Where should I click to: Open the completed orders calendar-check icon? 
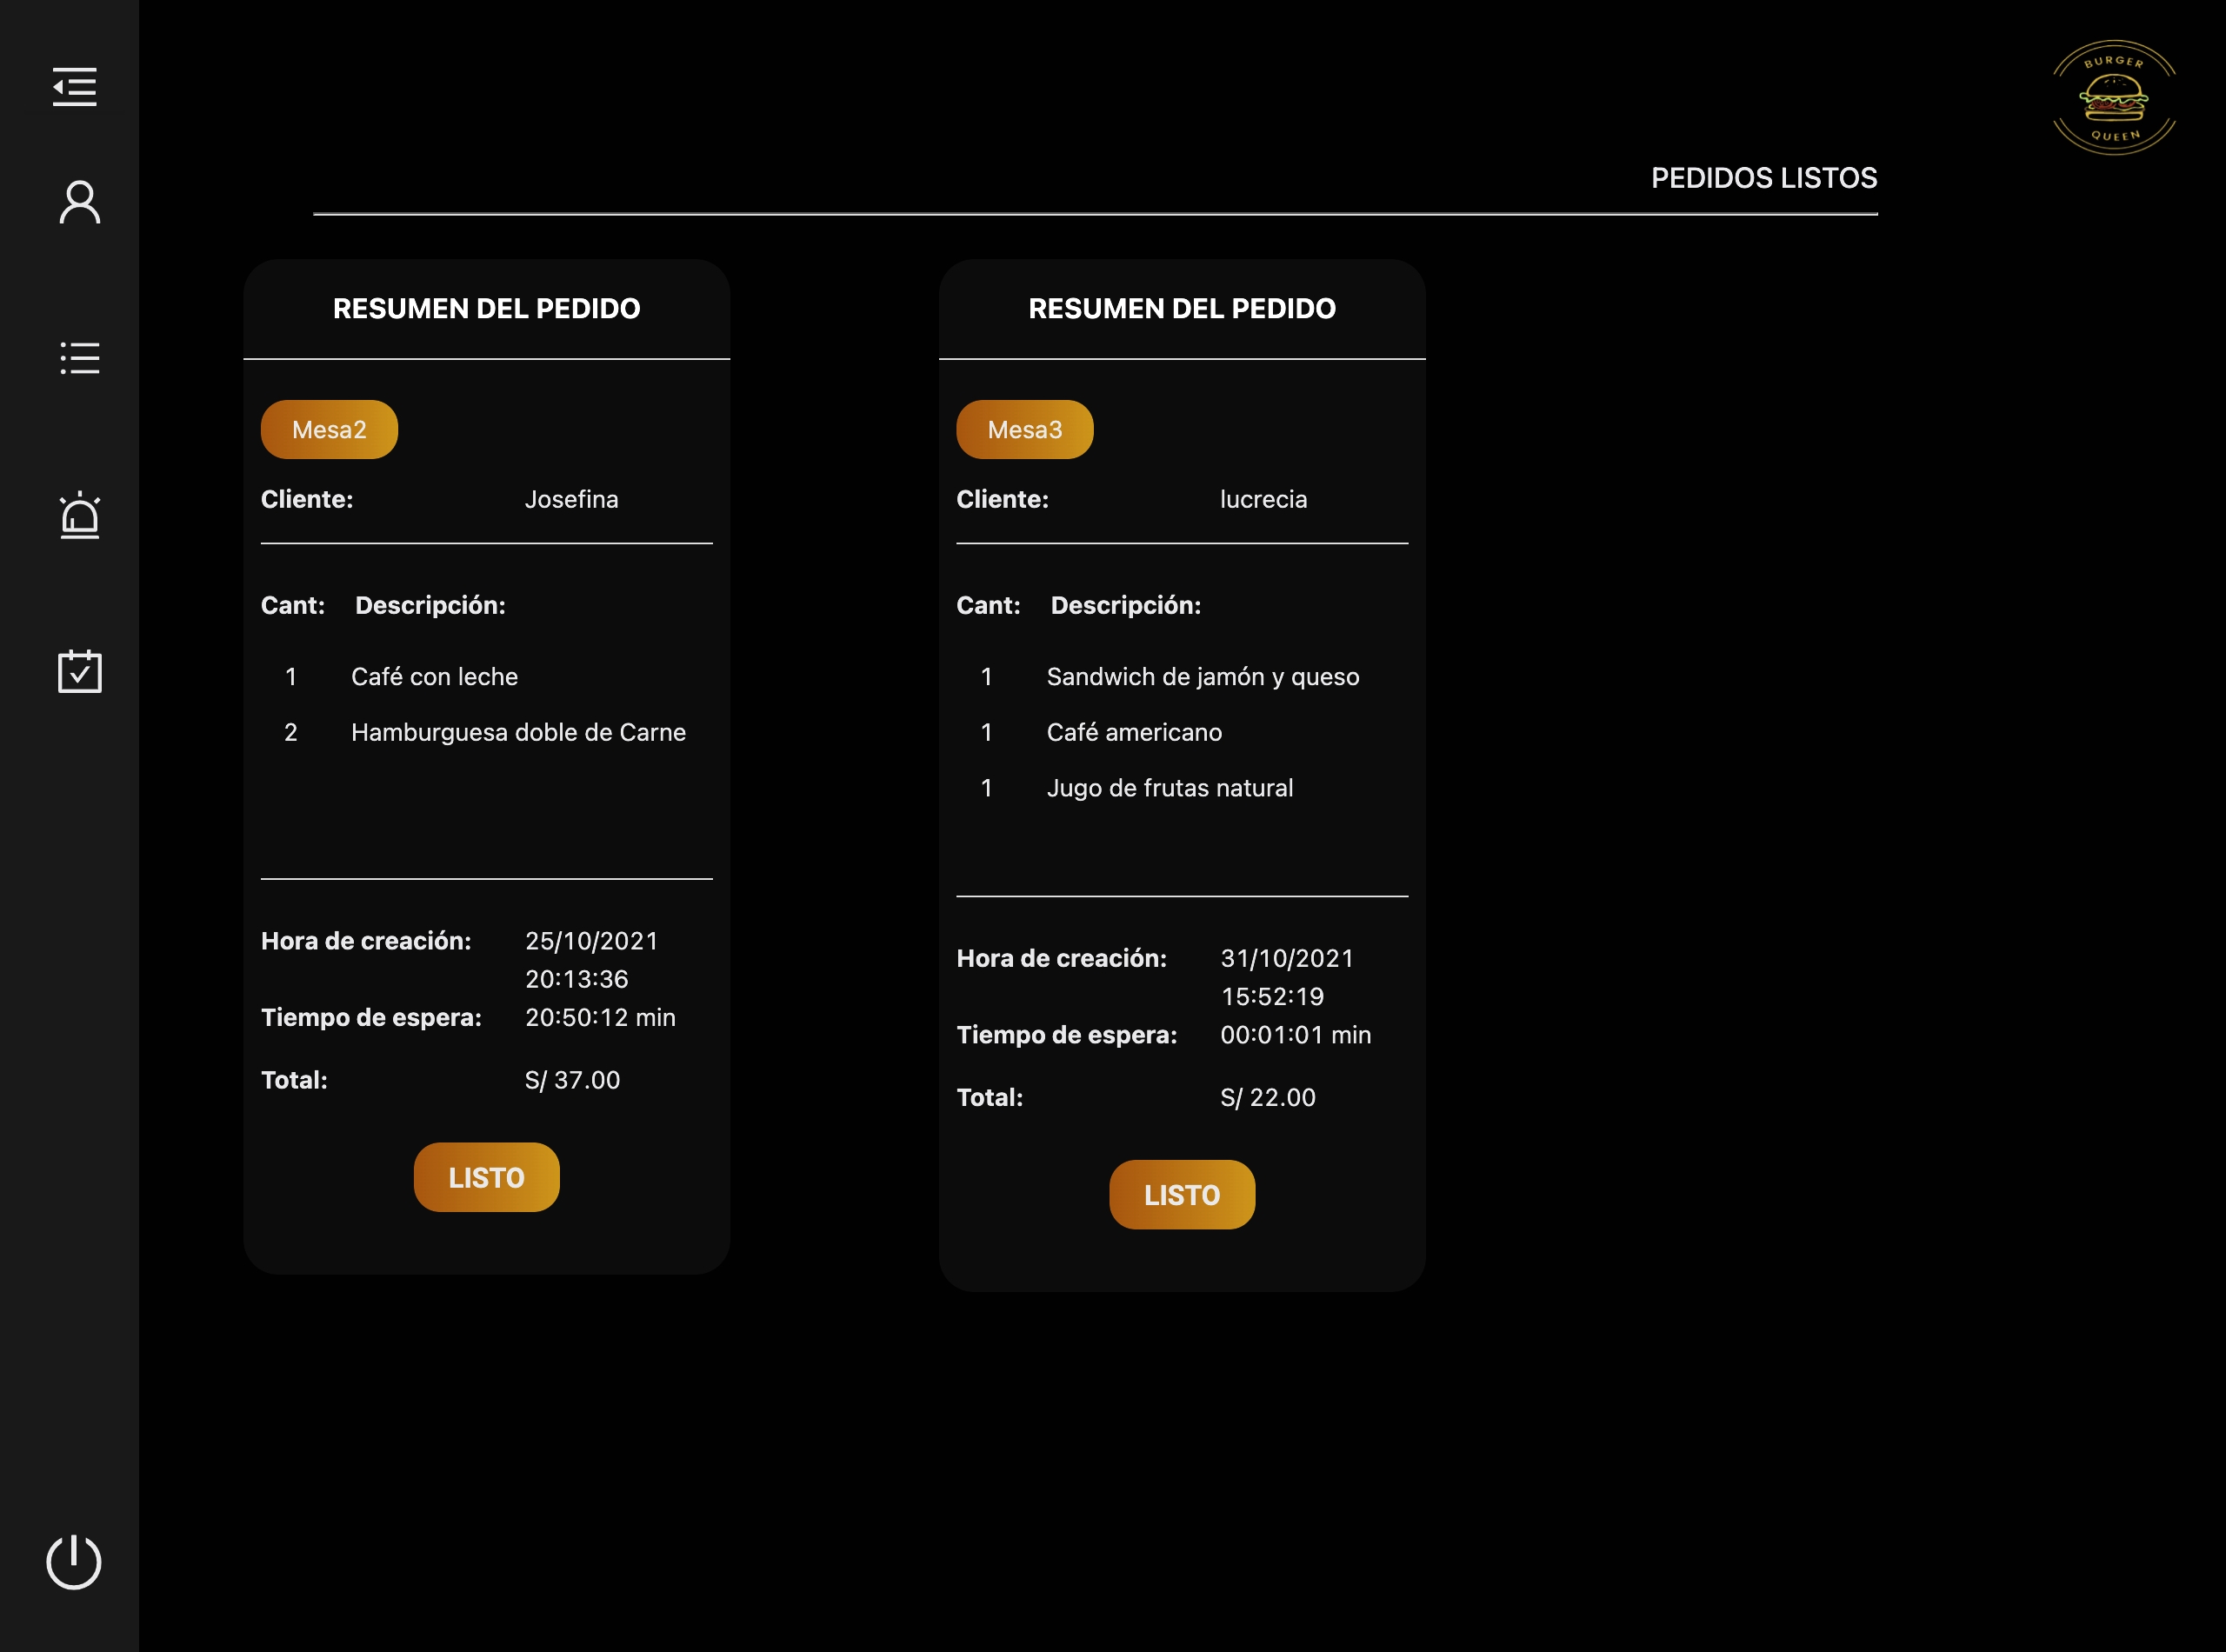pos(79,671)
